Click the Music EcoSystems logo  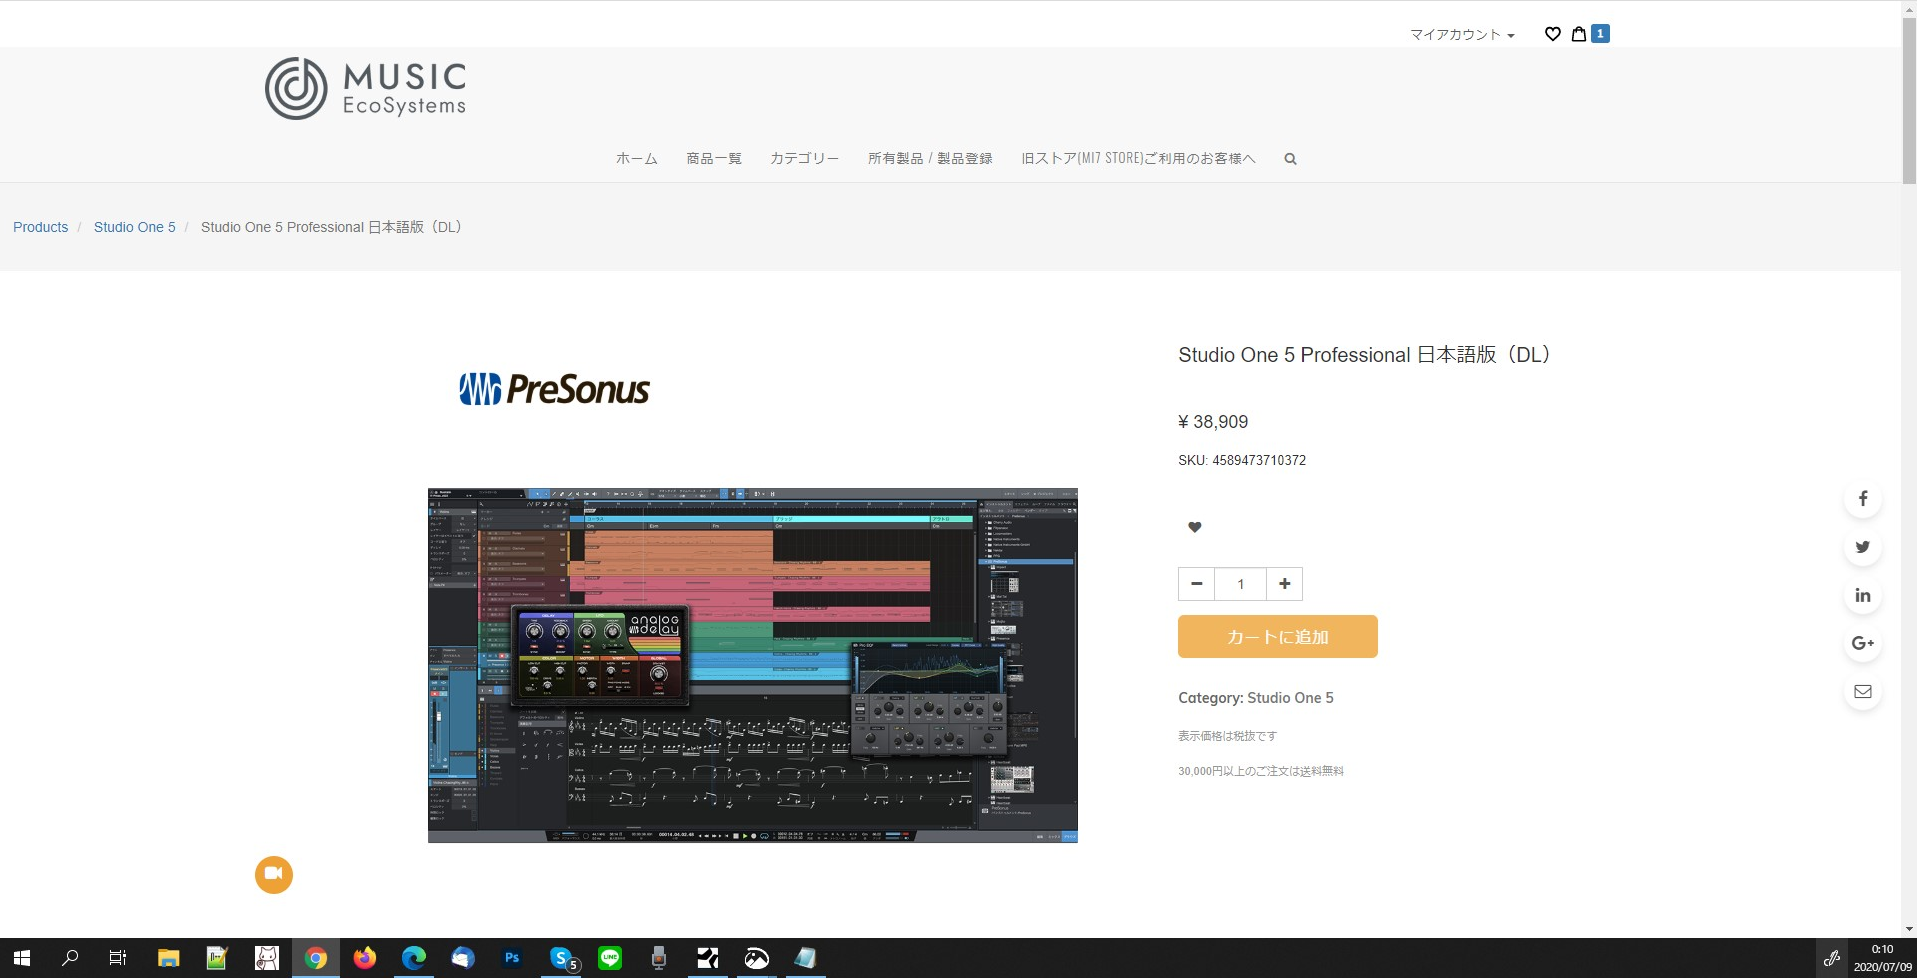click(x=365, y=88)
